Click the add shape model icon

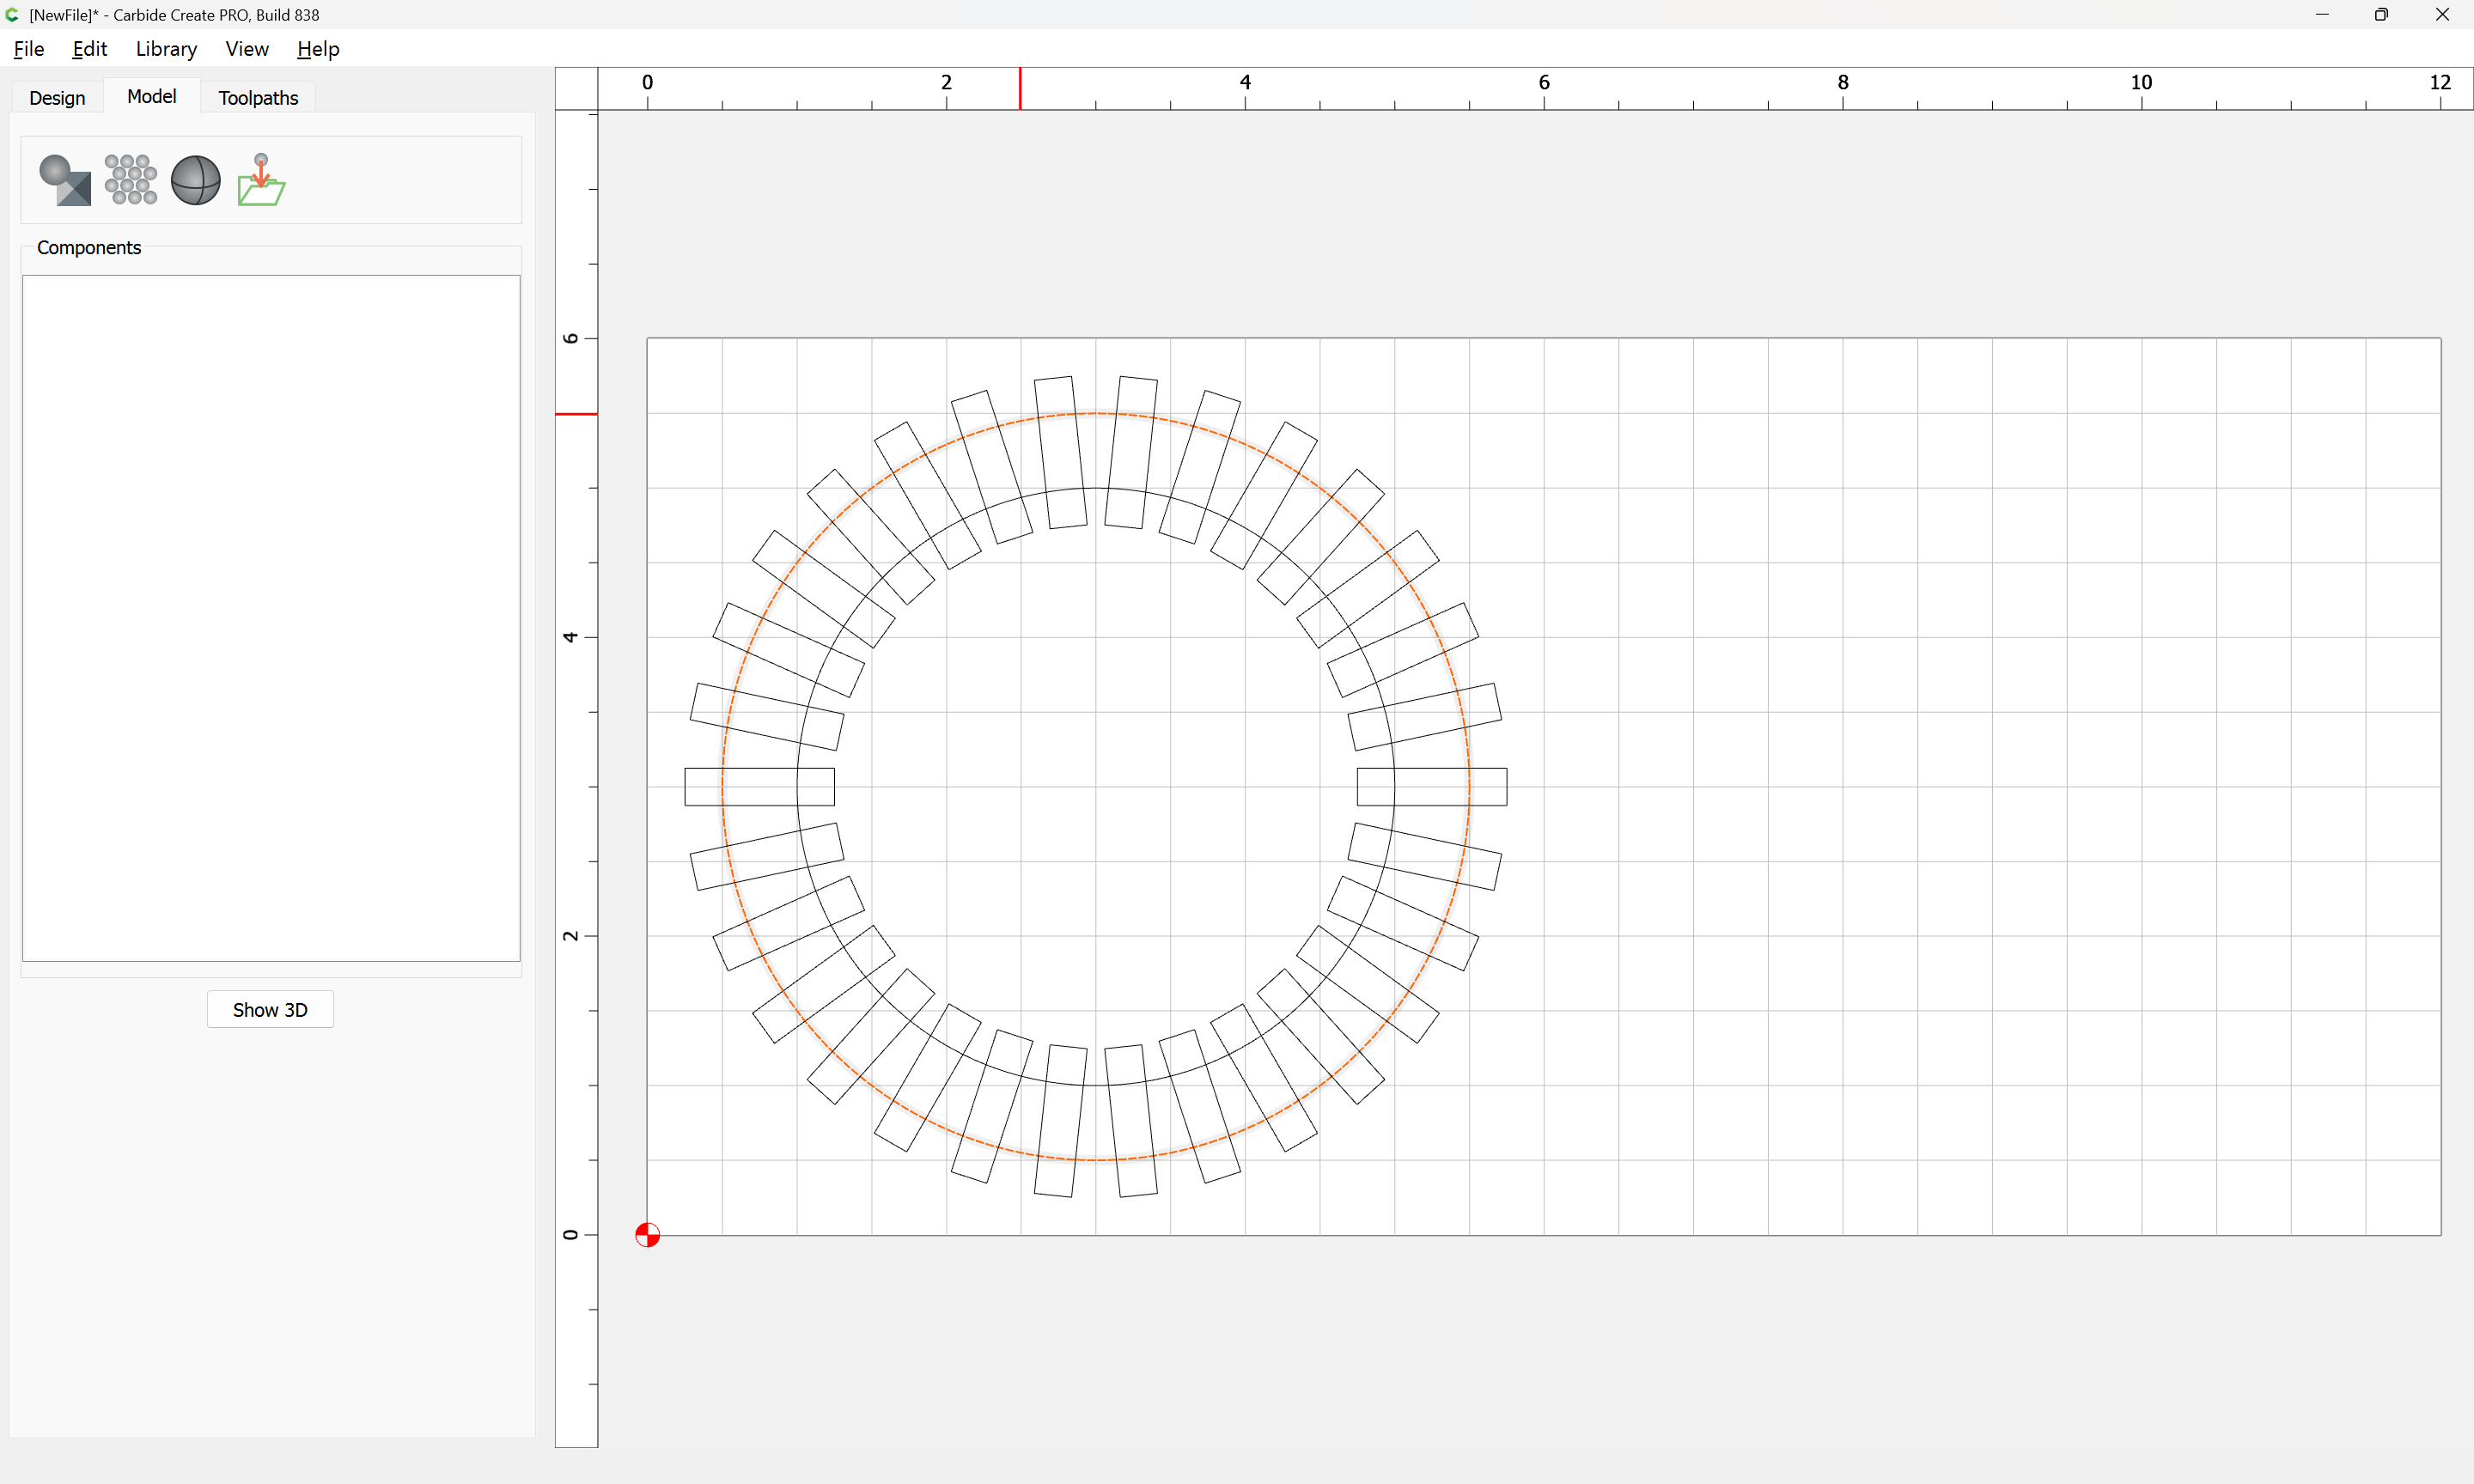[x=65, y=180]
